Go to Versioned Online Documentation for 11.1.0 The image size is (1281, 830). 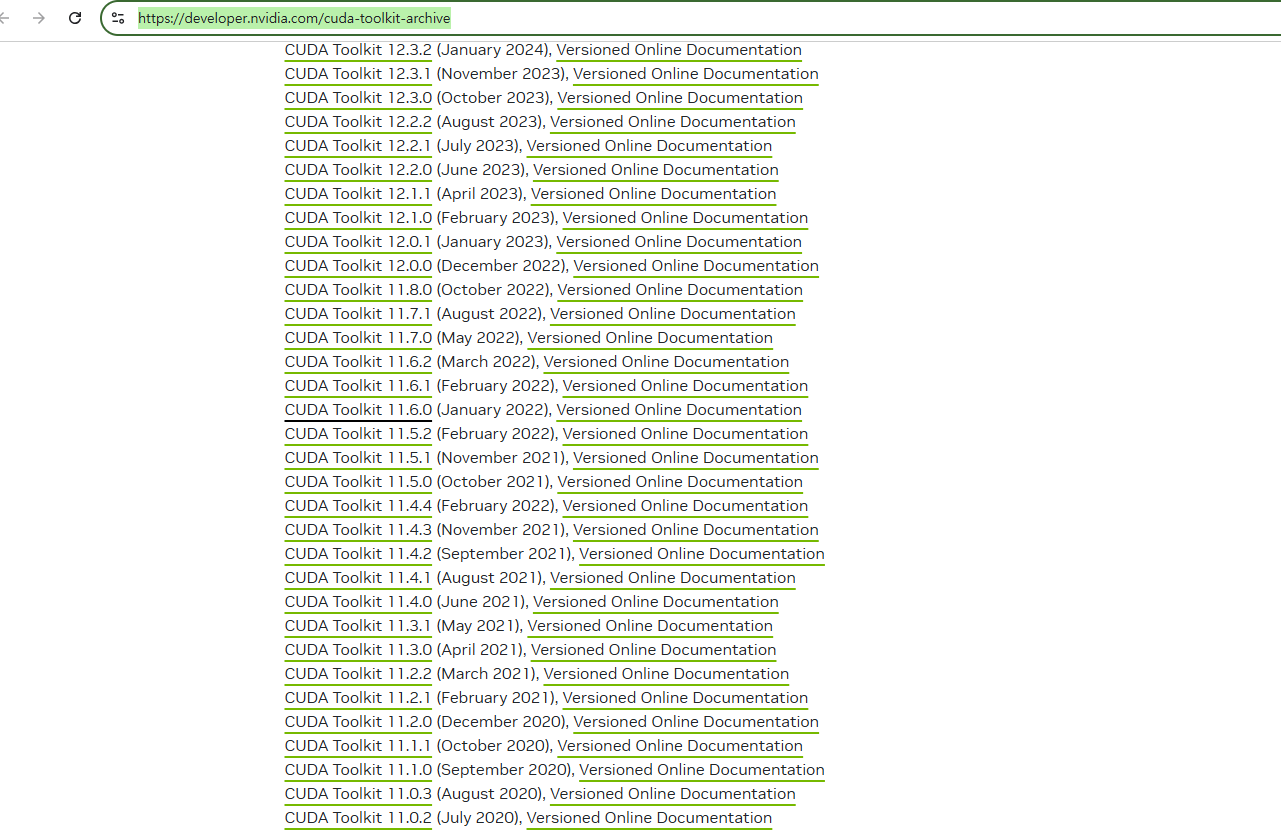tap(702, 770)
